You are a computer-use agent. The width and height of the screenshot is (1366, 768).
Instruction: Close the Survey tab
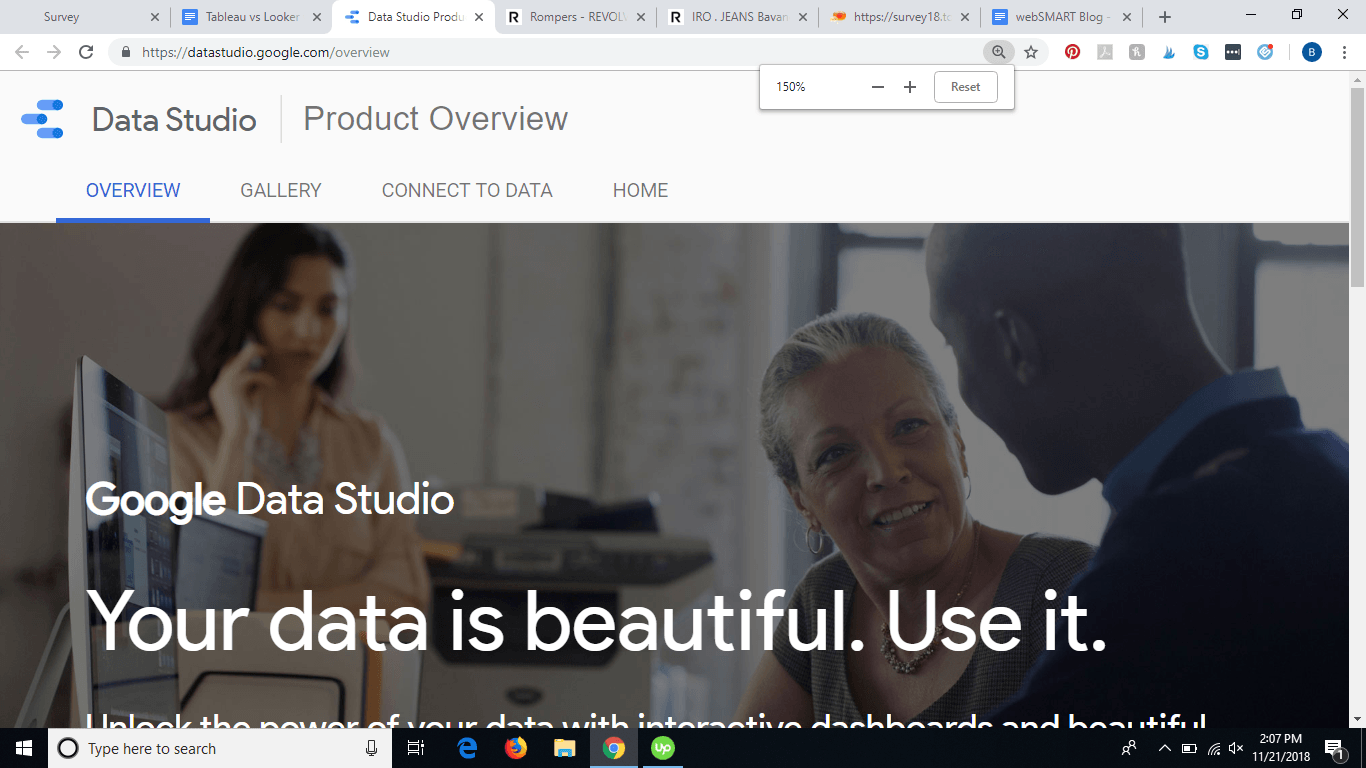(x=154, y=17)
